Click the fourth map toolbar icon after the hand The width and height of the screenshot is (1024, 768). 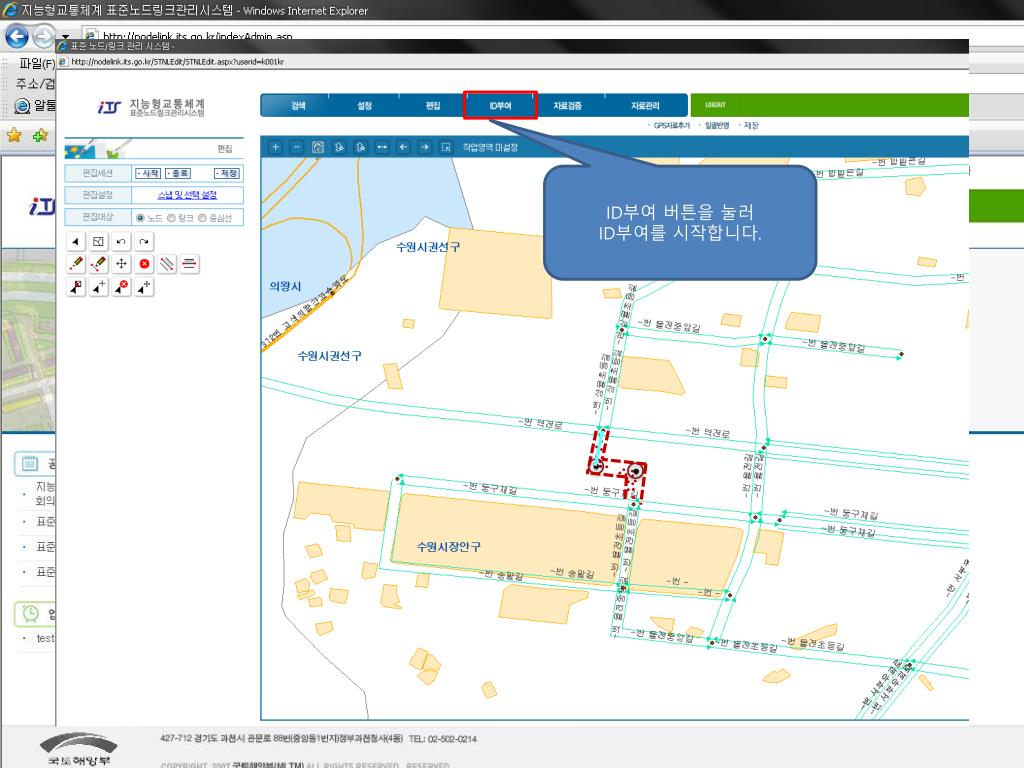point(339,147)
